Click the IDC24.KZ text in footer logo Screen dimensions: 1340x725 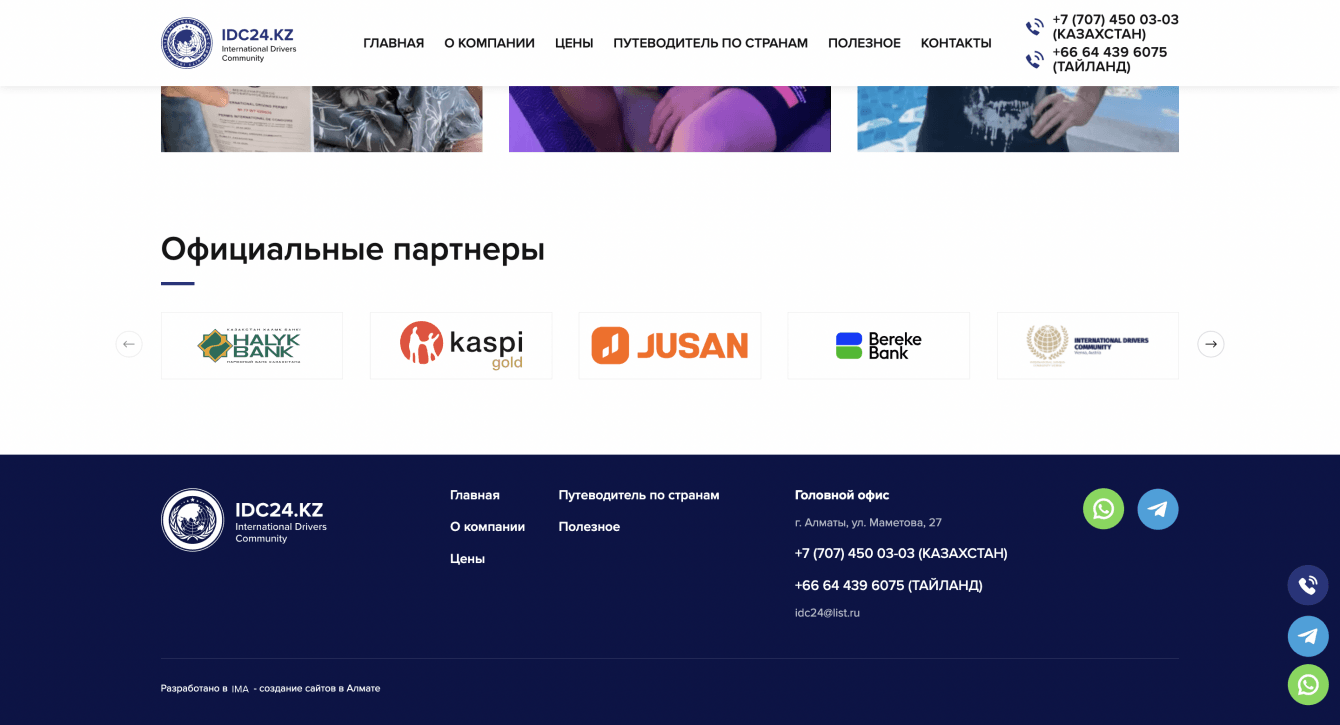(279, 510)
